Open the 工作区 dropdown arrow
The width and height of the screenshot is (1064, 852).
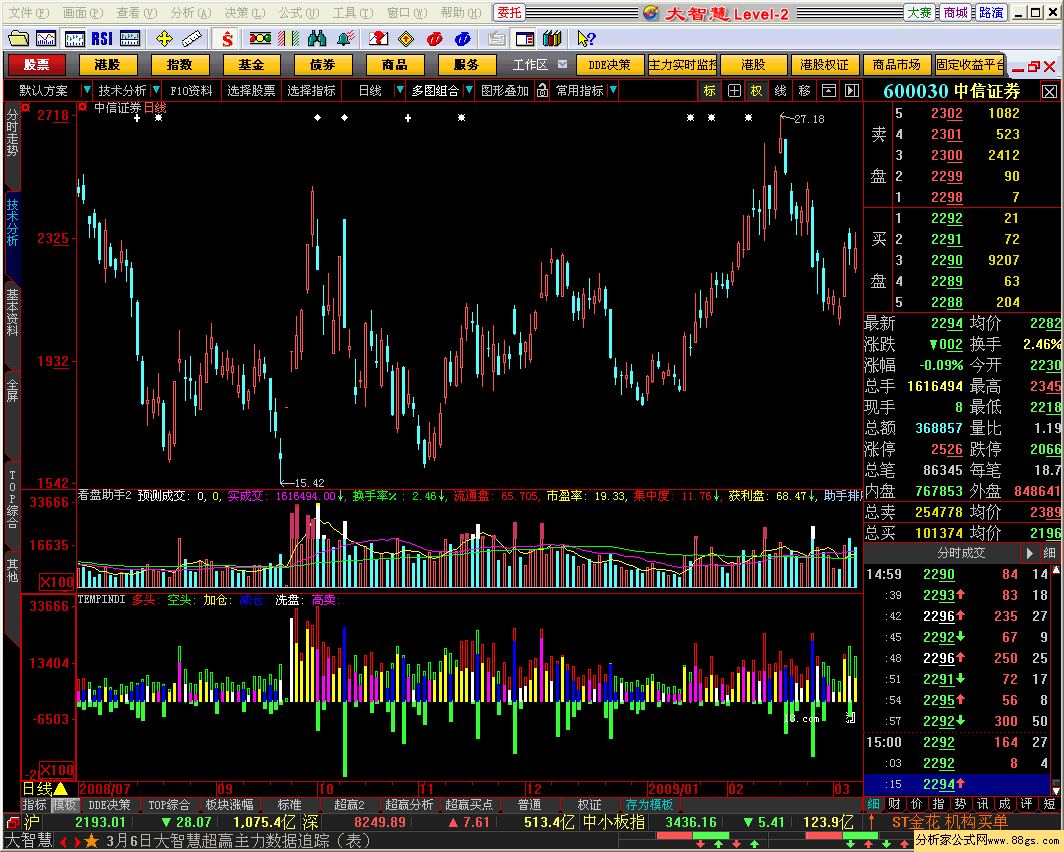[563, 64]
